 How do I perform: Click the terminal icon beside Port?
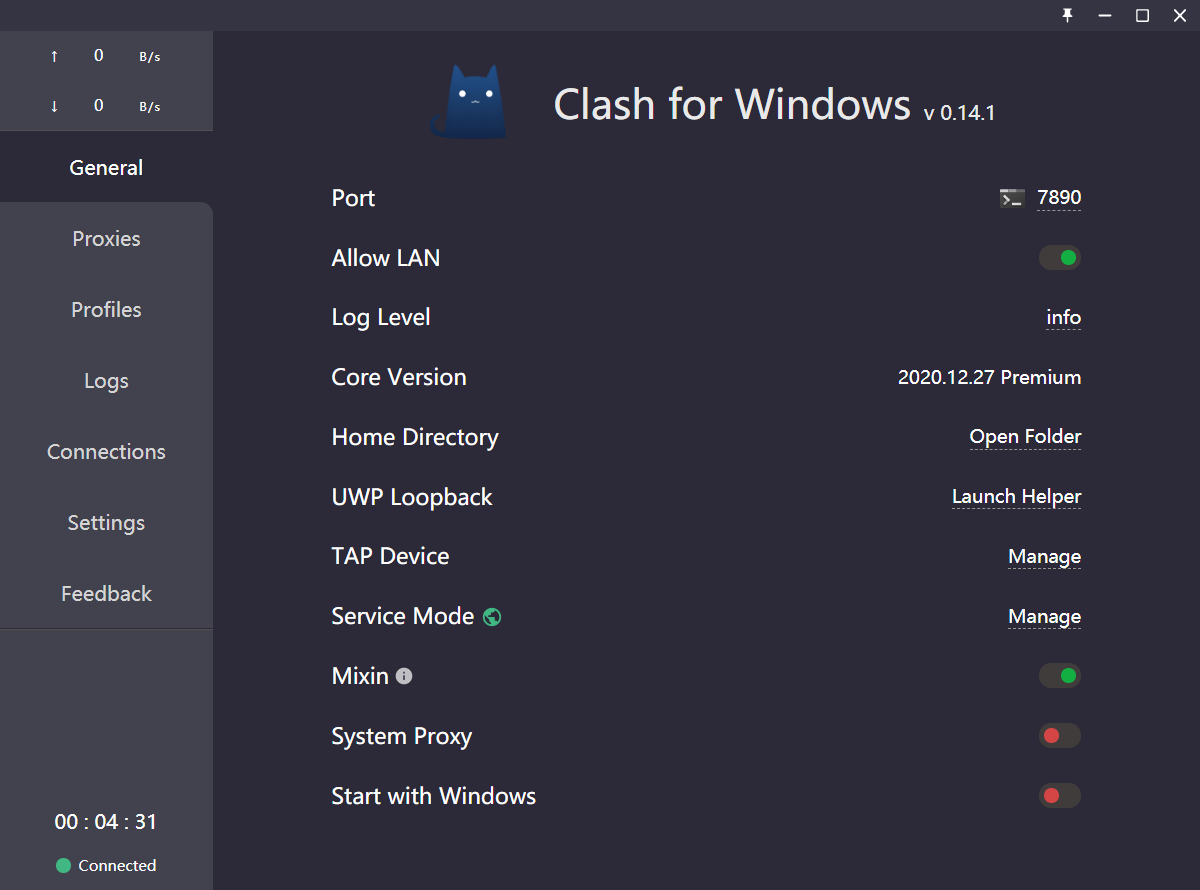click(1012, 198)
